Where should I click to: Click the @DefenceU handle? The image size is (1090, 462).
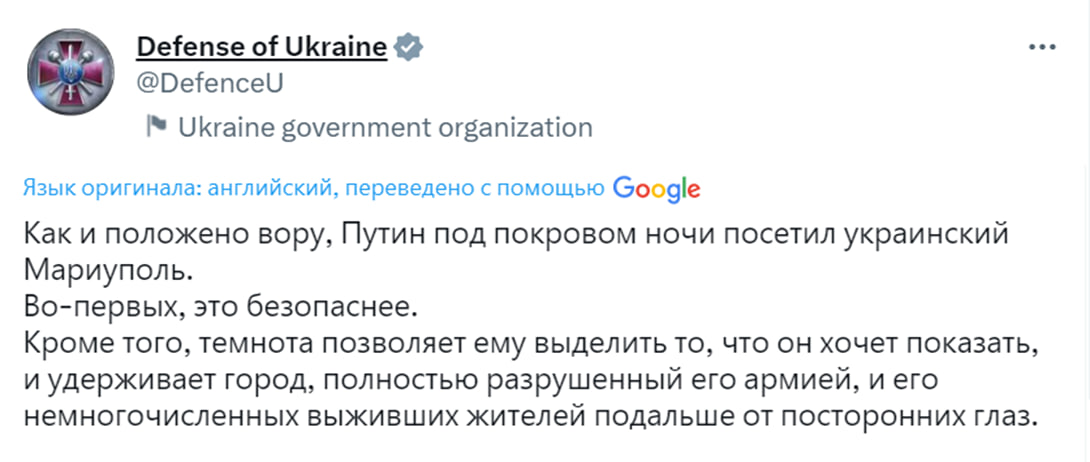coord(210,83)
